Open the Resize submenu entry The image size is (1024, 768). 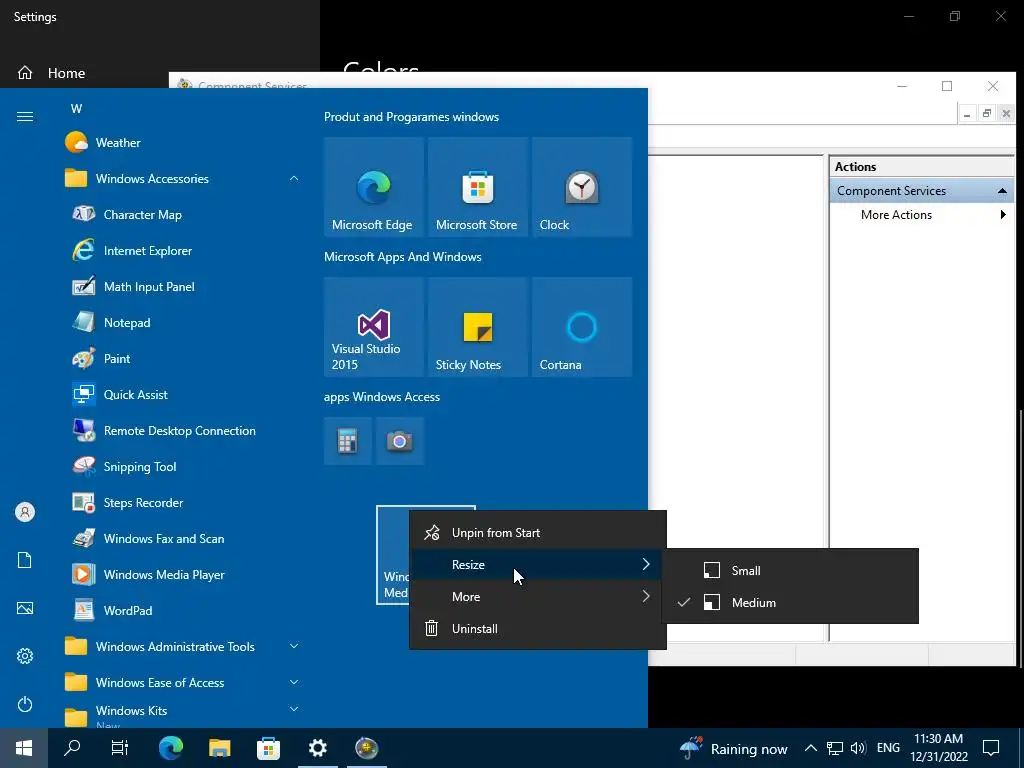537,564
